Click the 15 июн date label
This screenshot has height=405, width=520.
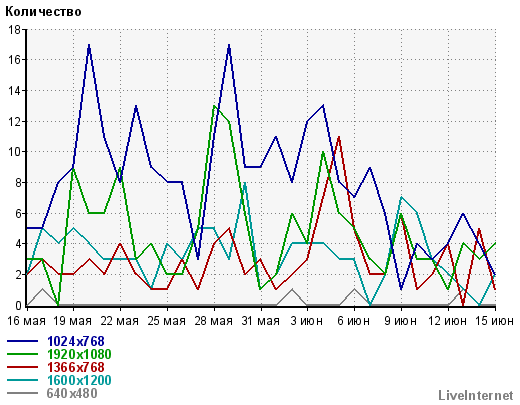click(x=494, y=321)
